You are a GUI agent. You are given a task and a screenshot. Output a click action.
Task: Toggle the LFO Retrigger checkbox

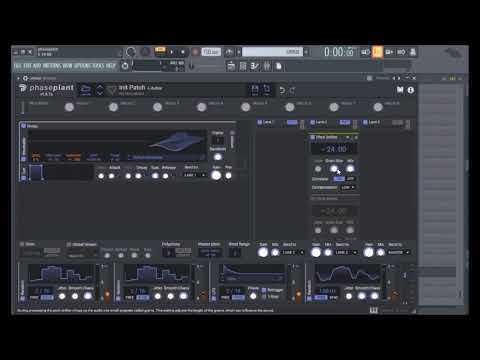[264, 290]
